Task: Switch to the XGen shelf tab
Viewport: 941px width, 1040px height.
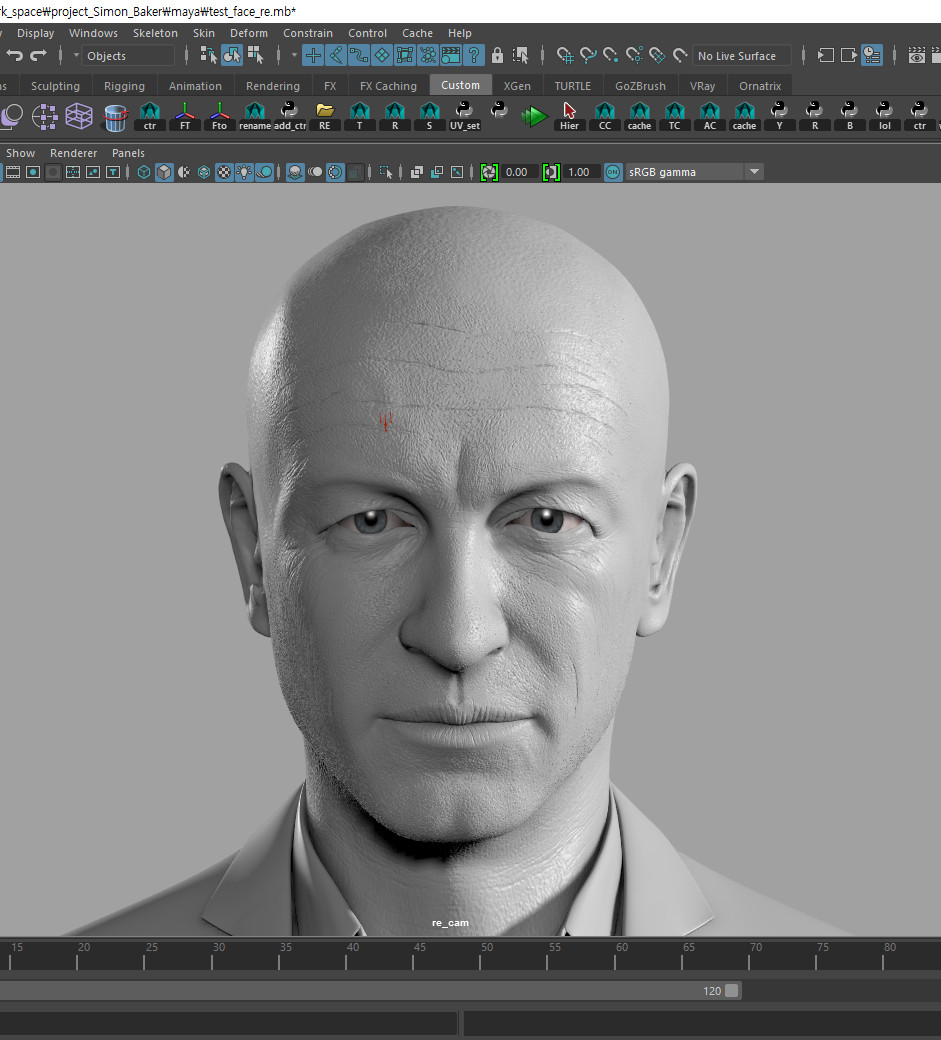Action: tap(517, 86)
